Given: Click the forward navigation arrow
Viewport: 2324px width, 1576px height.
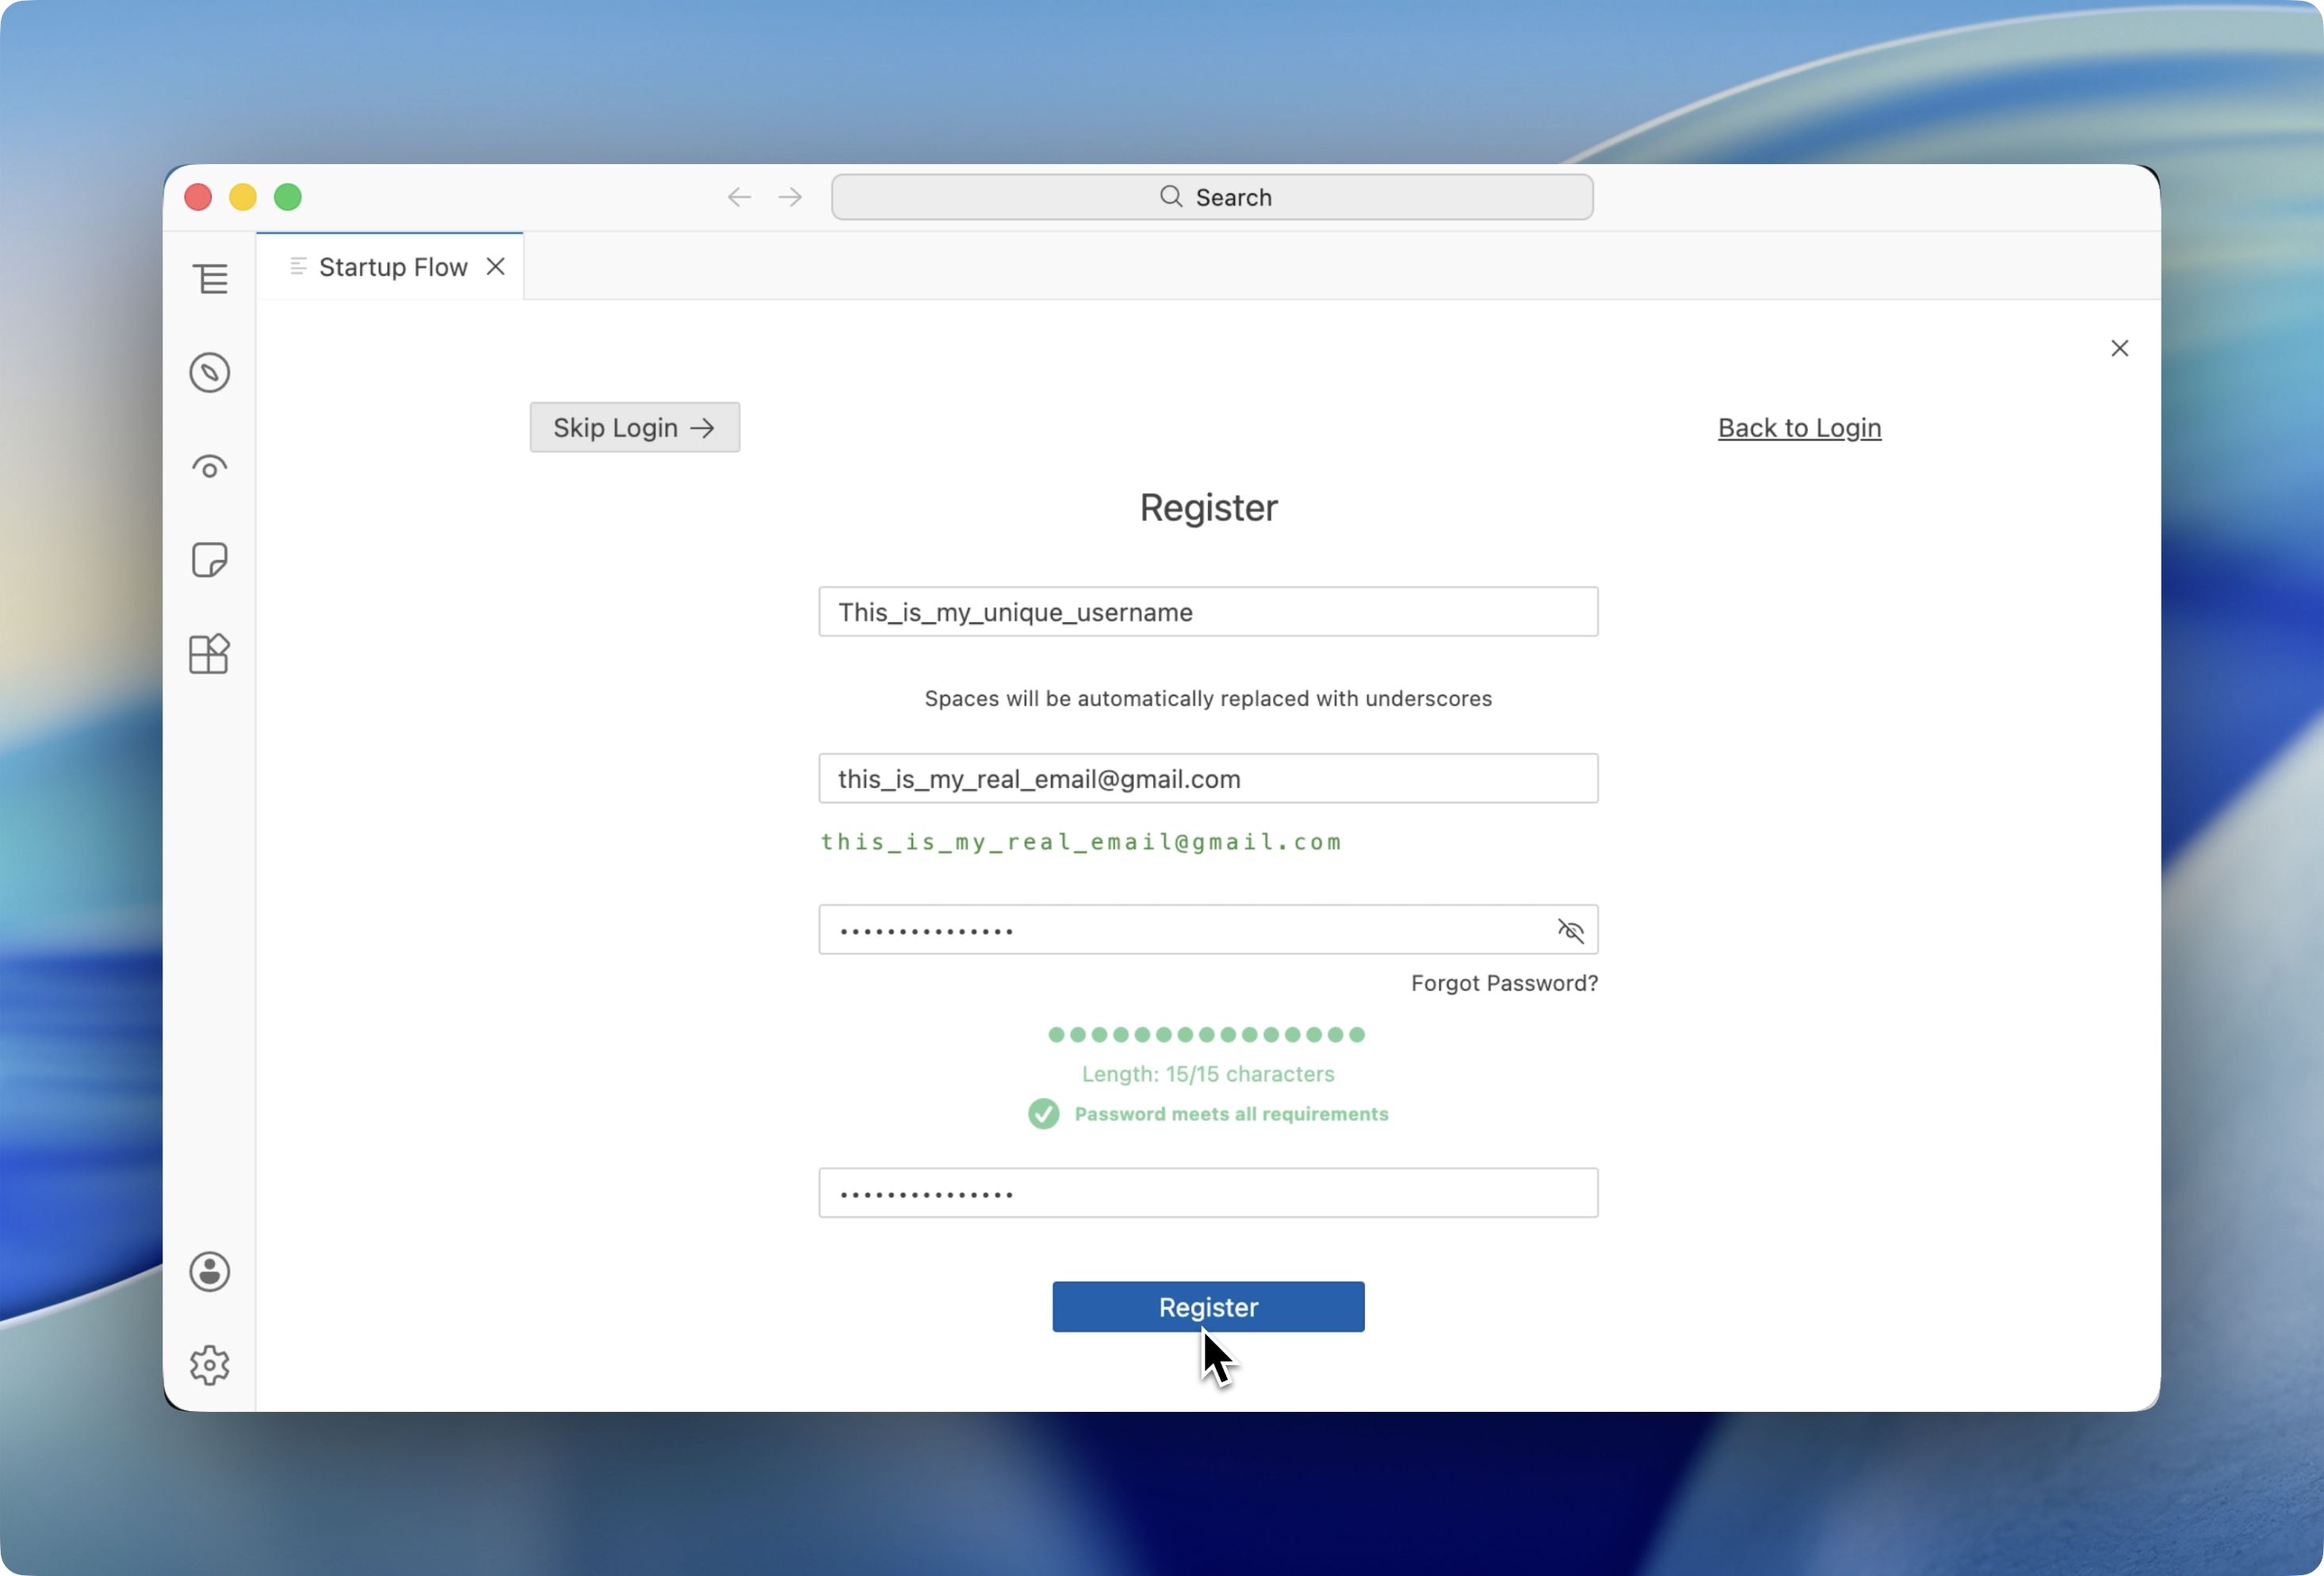Looking at the screenshot, I should [x=790, y=196].
